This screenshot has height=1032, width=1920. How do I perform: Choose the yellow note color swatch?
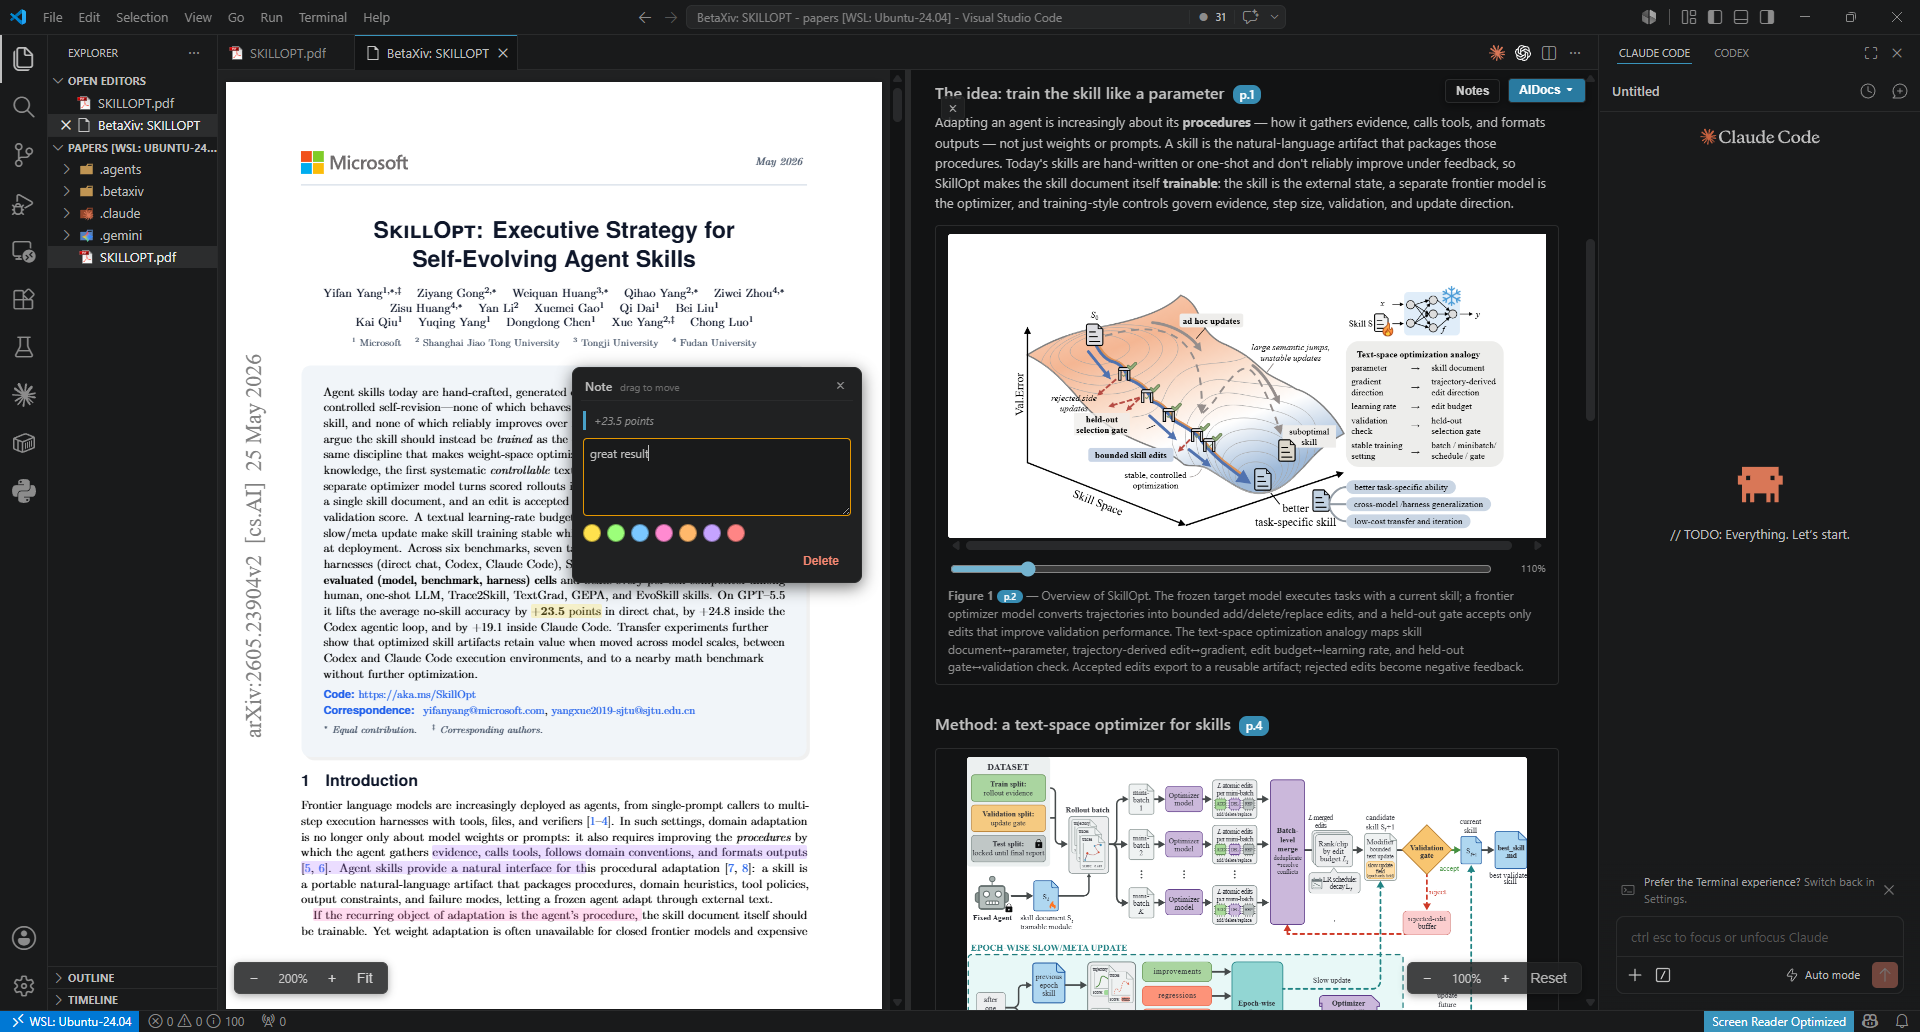[592, 533]
